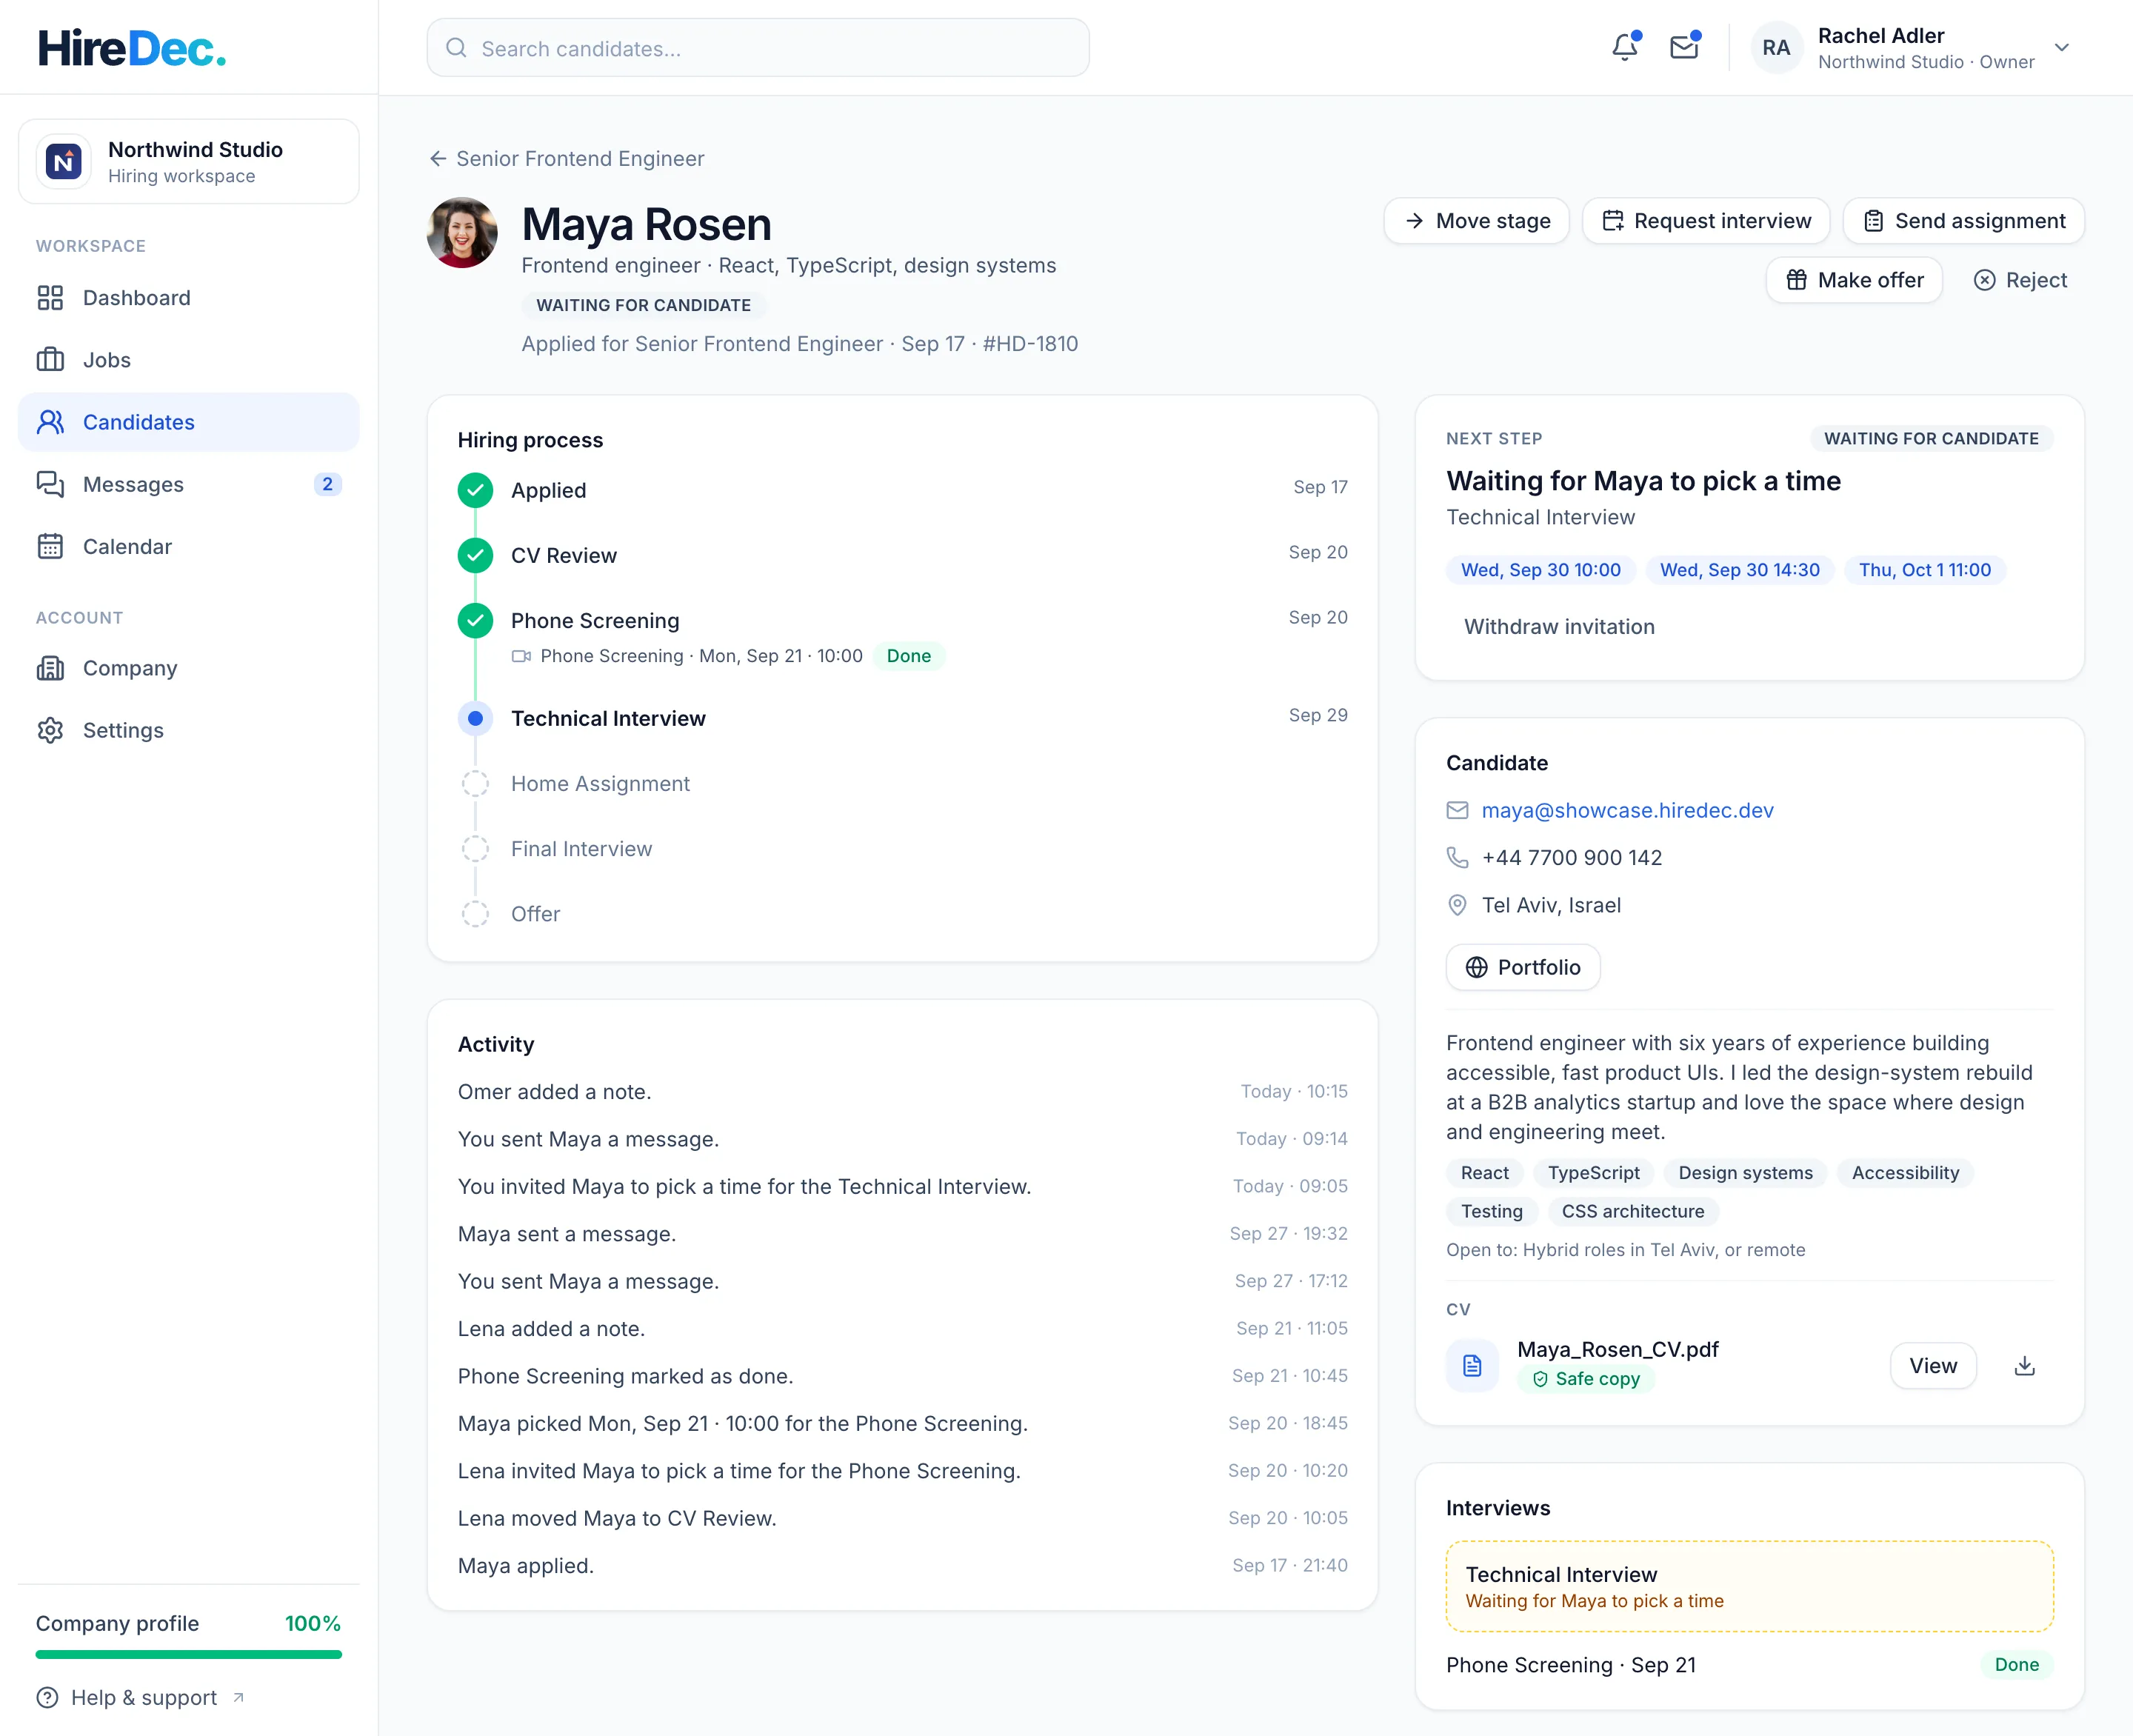Screen dimensions: 2133x1736
Task: Open Jobs in the sidebar
Action: (189, 360)
